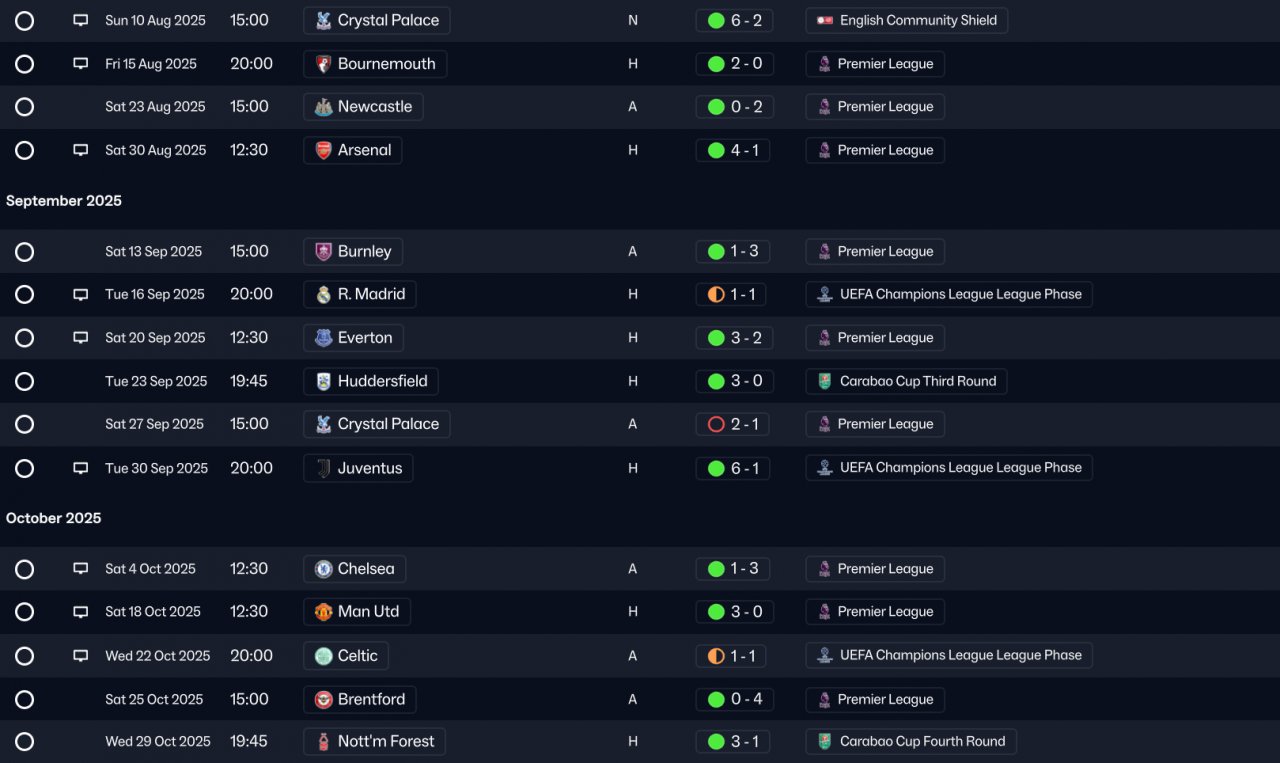Open the Everton team link
Viewport: 1280px width, 763px height.
[x=354, y=338]
